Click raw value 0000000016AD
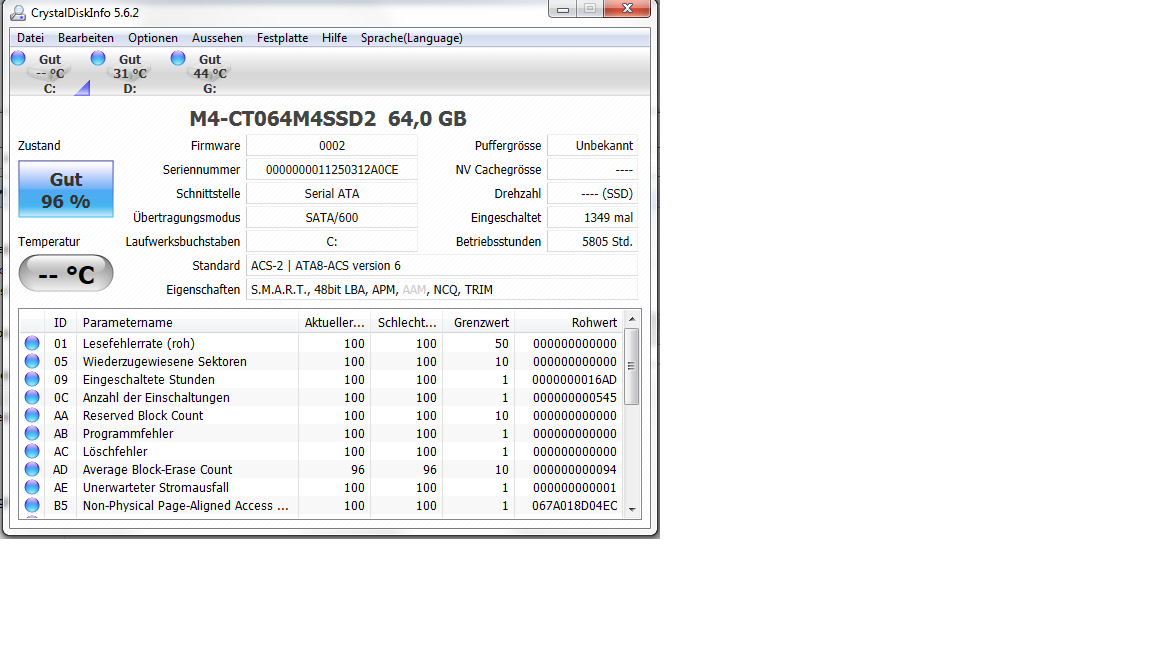The width and height of the screenshot is (1152, 648). click(575, 379)
